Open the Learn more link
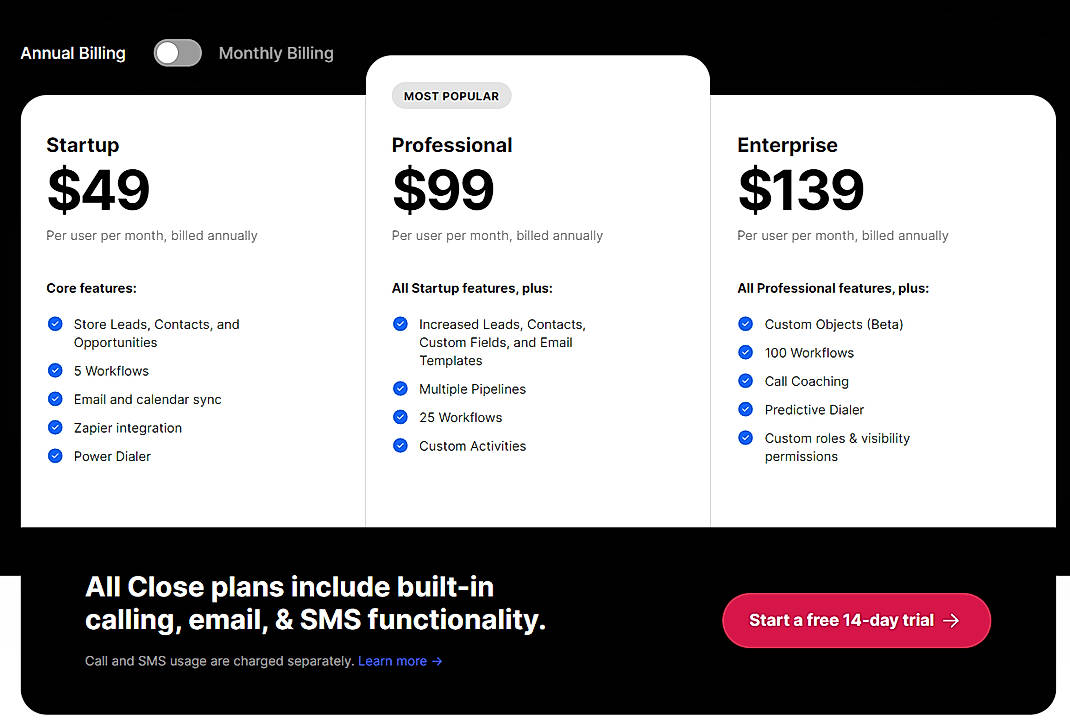 tap(400, 661)
